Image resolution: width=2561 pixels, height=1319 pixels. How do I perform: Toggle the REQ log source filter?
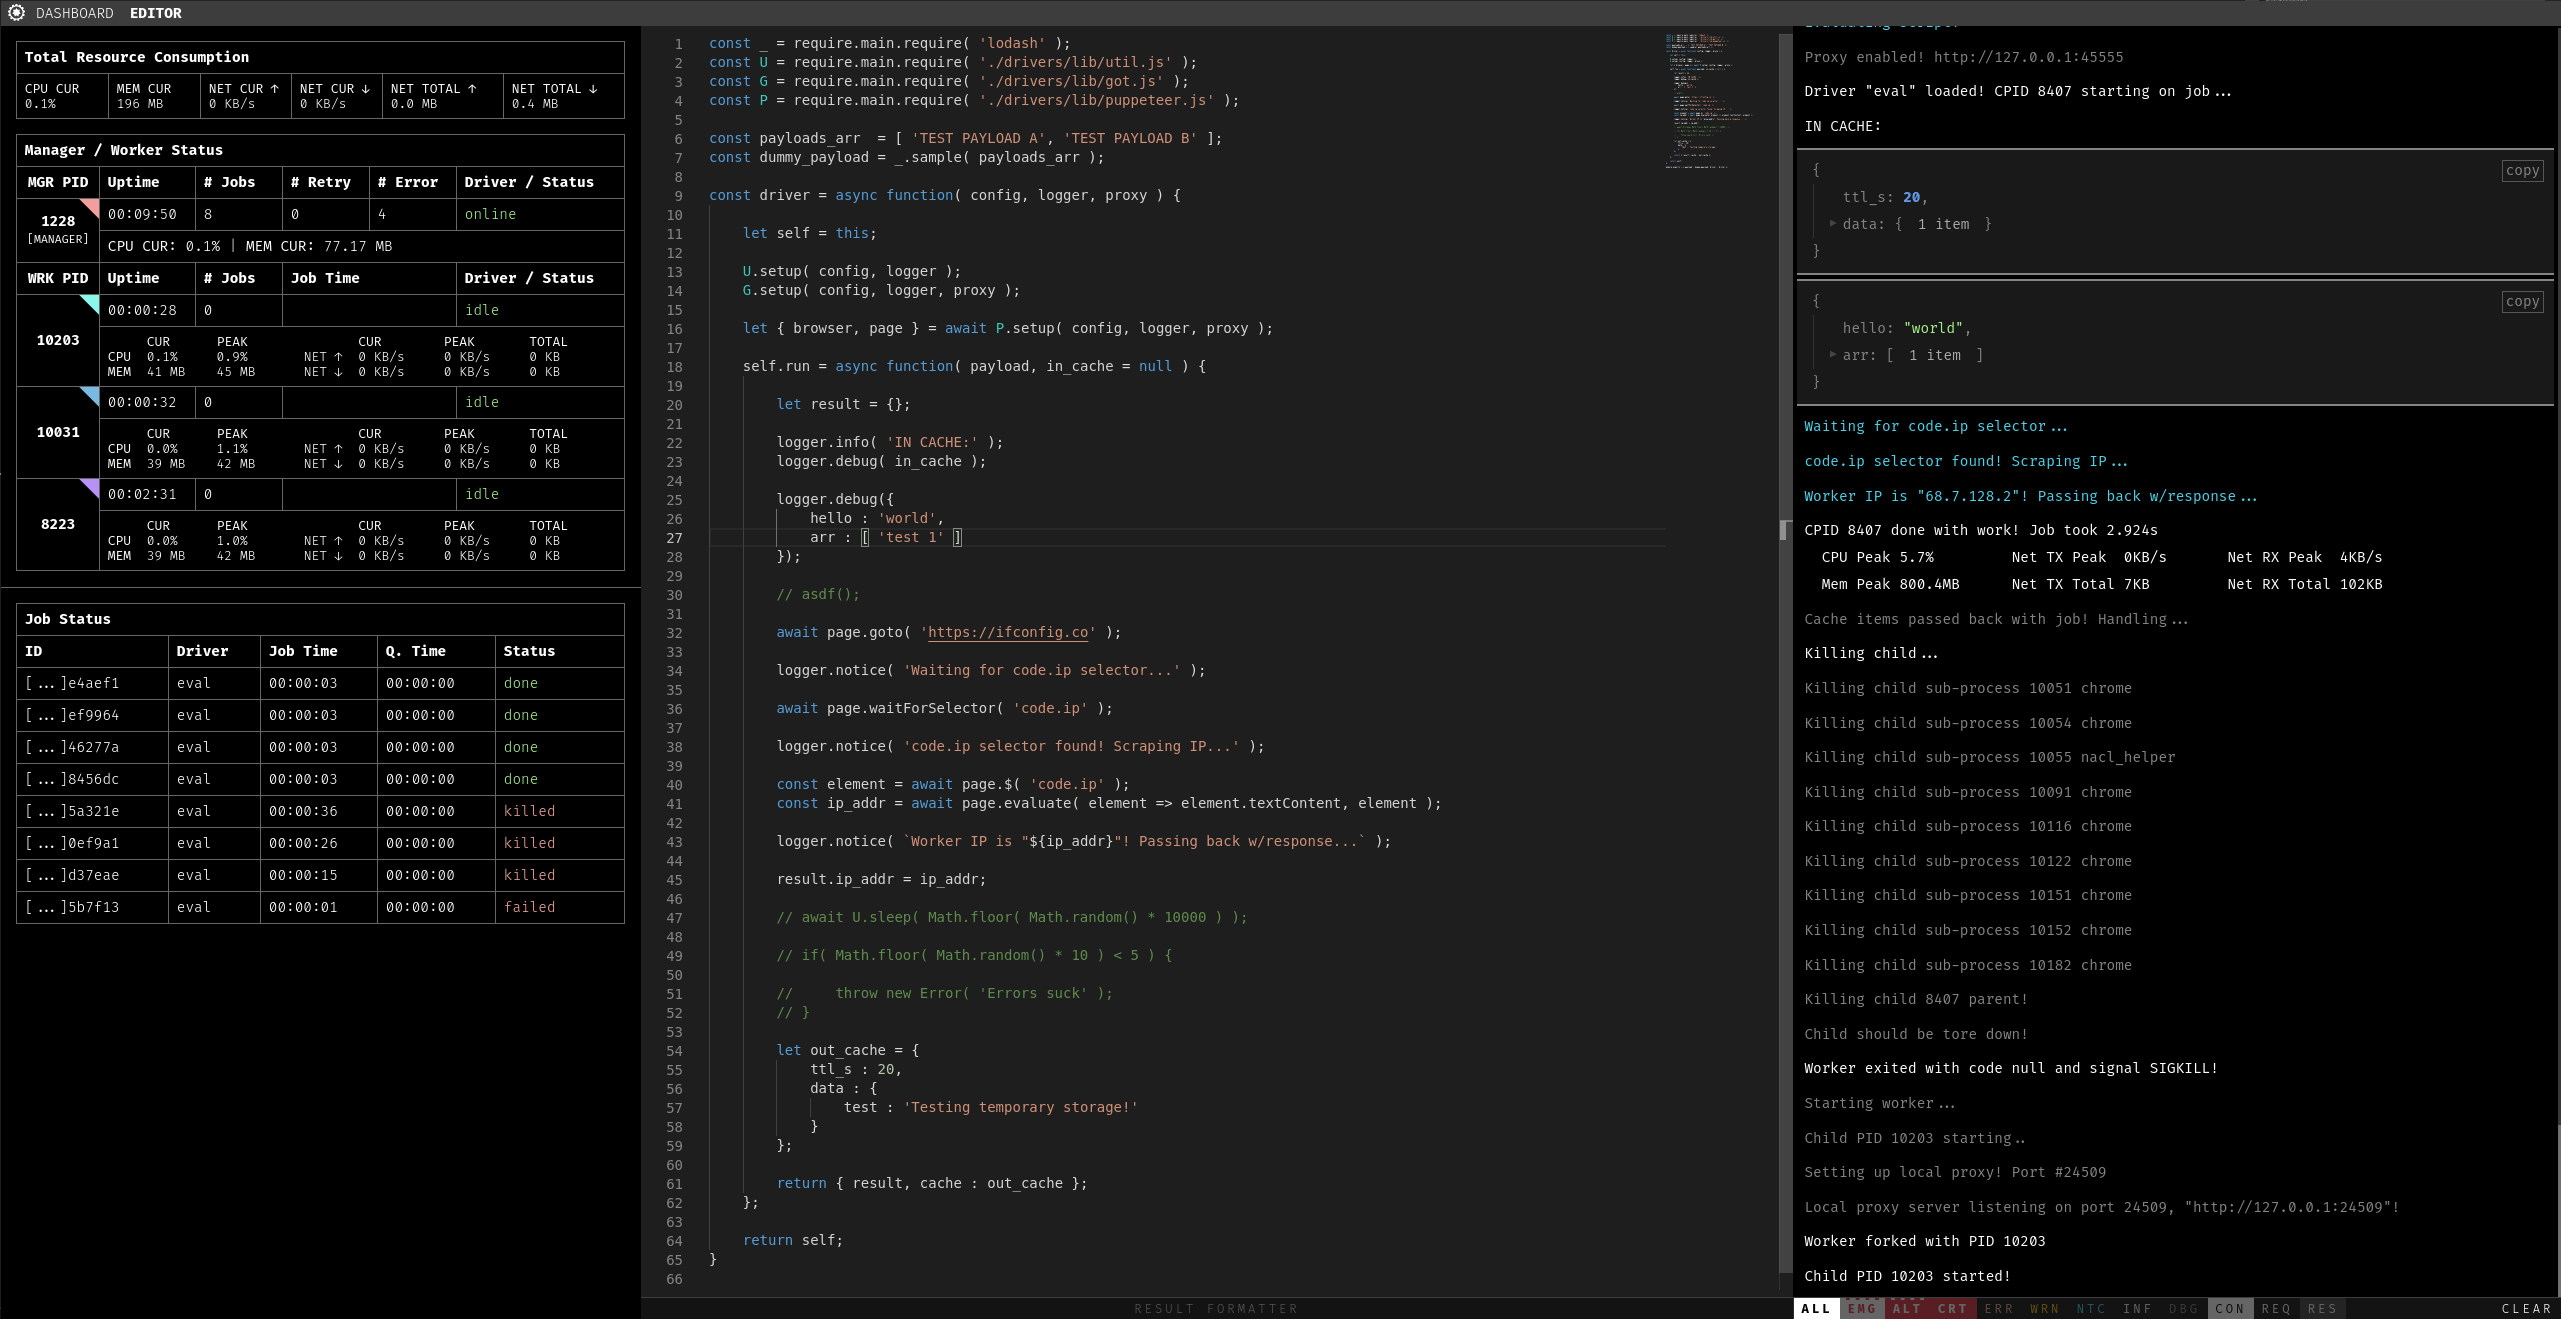pyautogui.click(x=2276, y=1308)
